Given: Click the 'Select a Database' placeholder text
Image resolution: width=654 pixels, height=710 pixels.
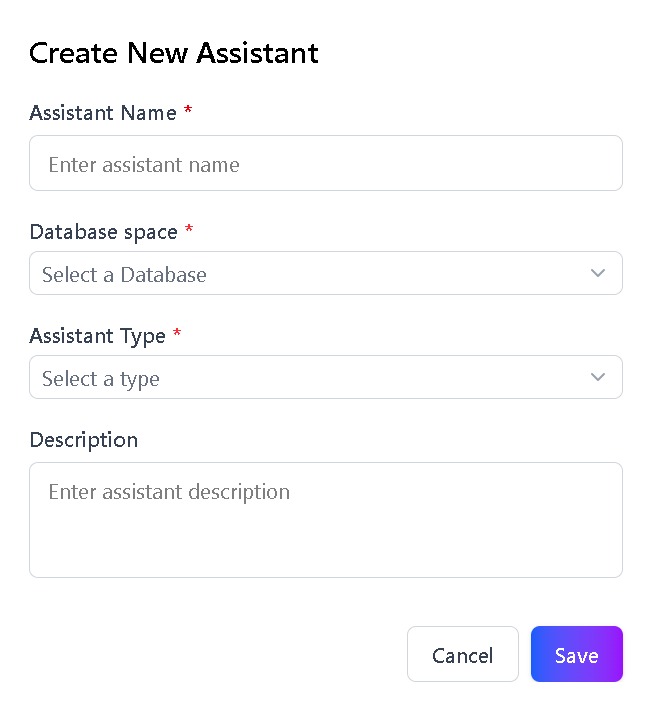Looking at the screenshot, I should [124, 274].
